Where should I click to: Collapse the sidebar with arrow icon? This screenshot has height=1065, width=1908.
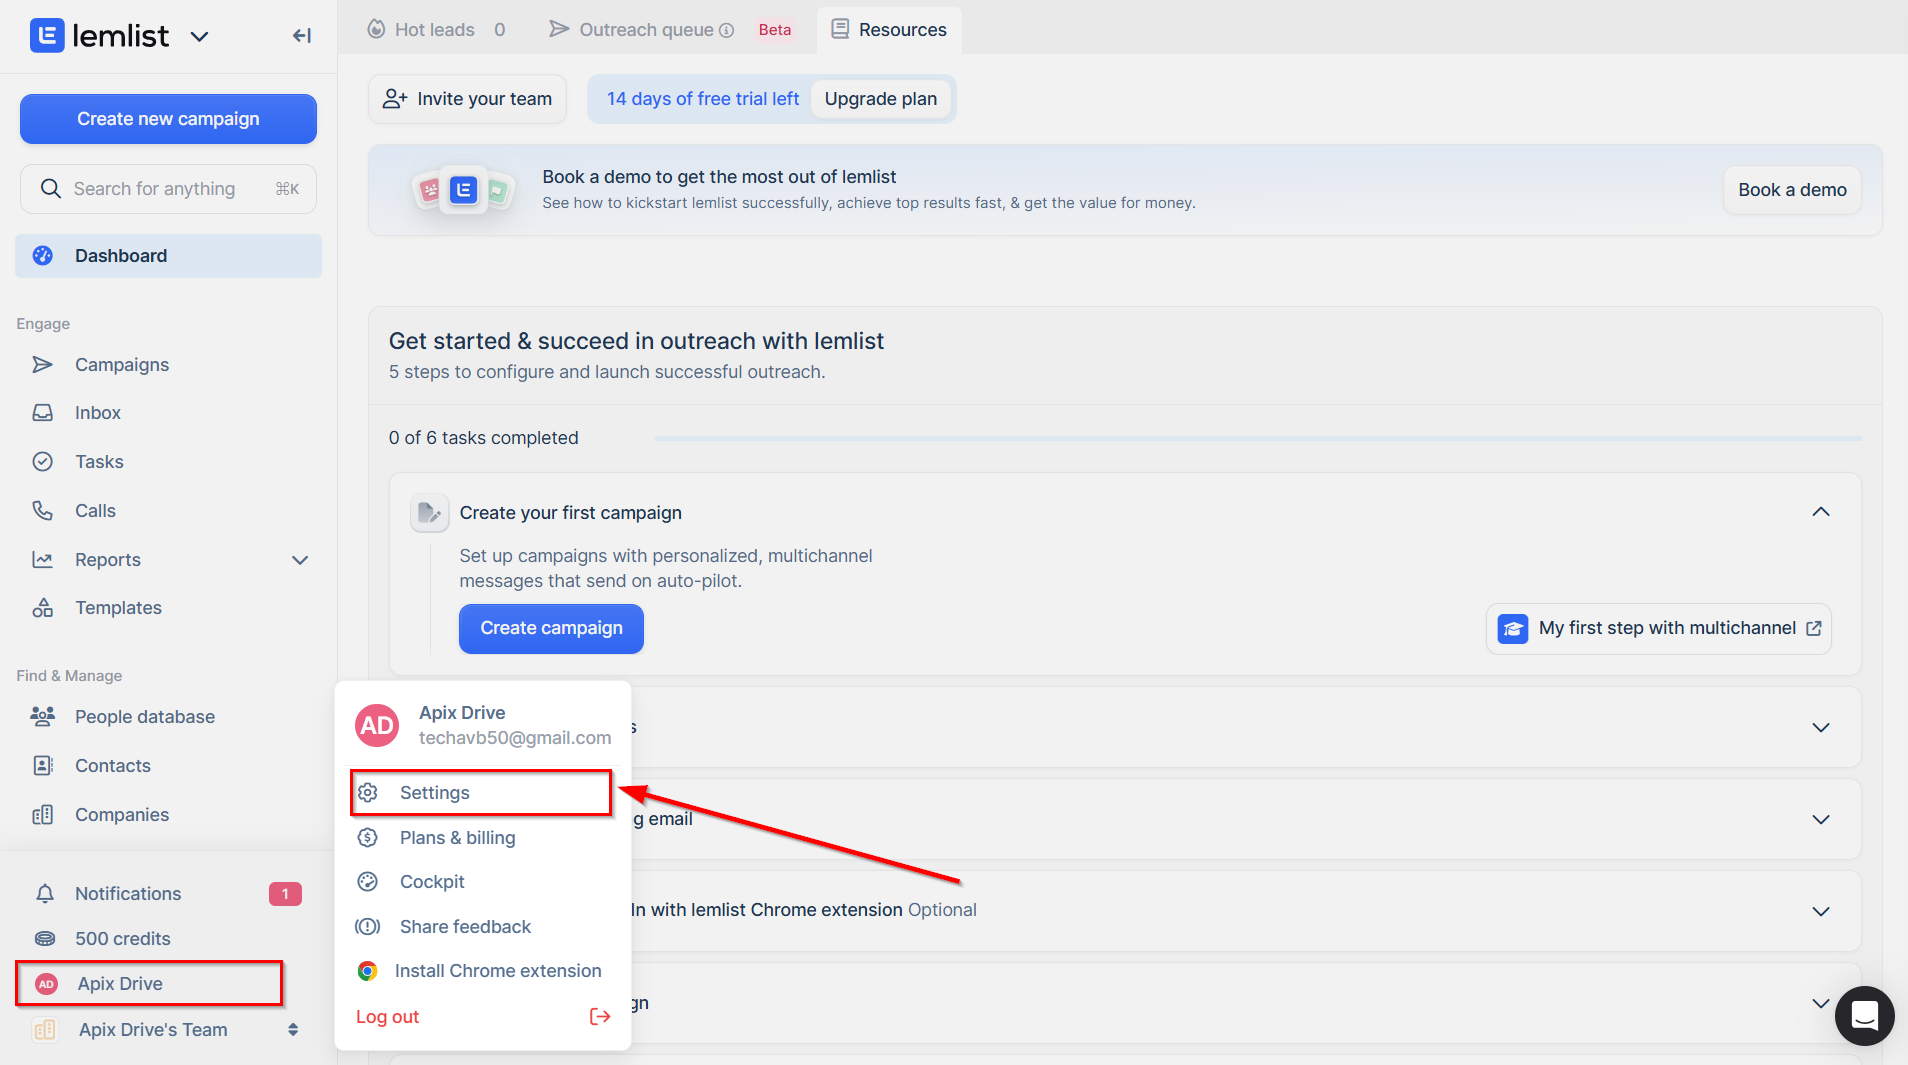tap(302, 36)
